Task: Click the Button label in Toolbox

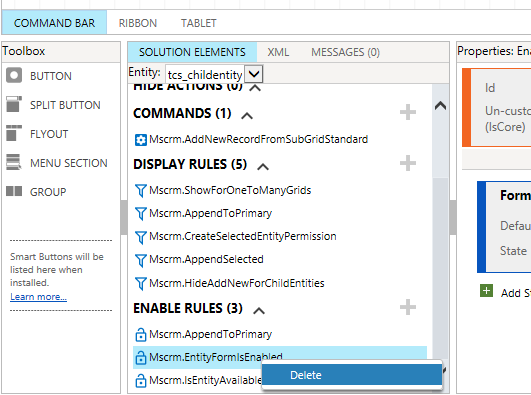Action: (x=51, y=76)
